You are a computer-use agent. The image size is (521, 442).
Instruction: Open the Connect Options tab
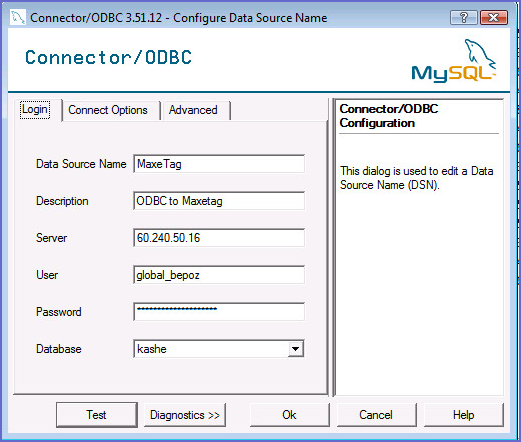[x=108, y=110]
